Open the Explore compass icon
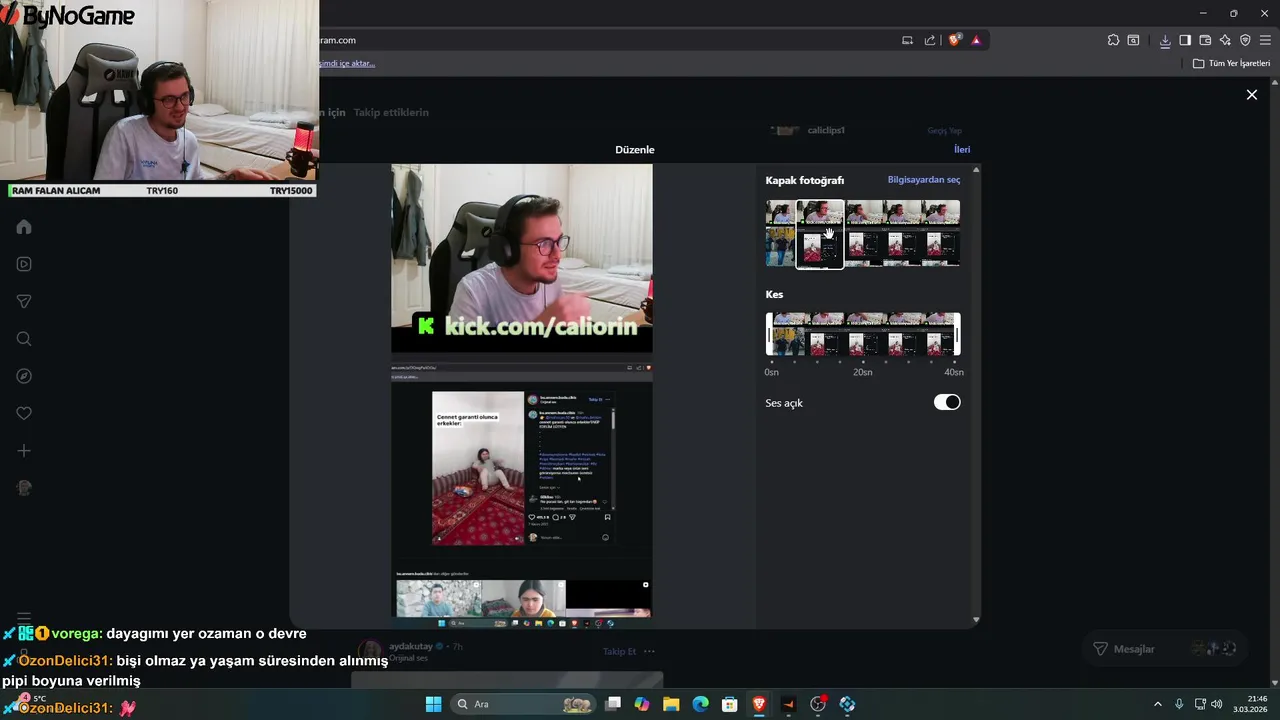Image resolution: width=1280 pixels, height=720 pixels. (24, 376)
